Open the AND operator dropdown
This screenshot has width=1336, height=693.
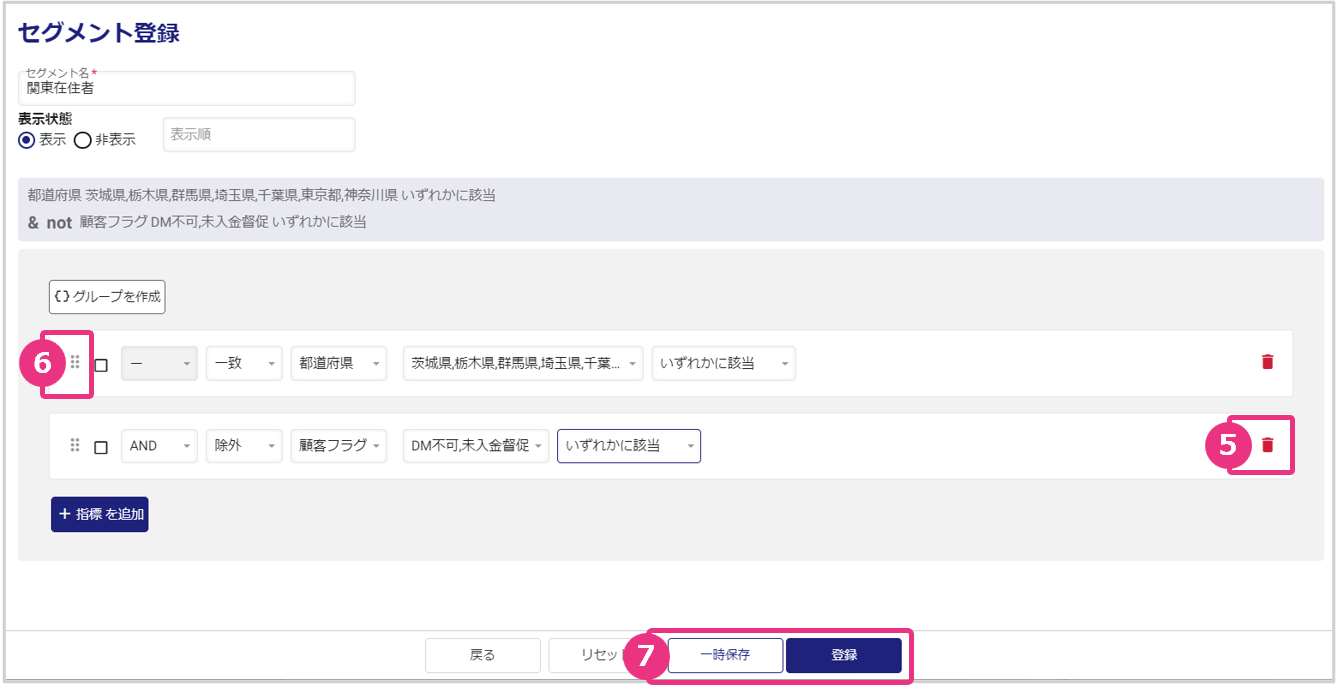click(159, 446)
